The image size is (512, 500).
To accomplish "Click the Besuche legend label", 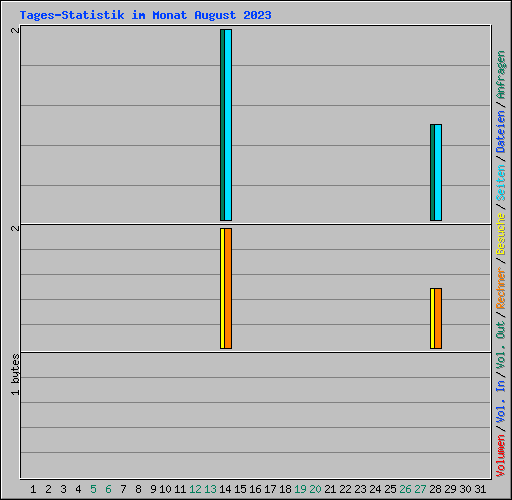I will (501, 234).
